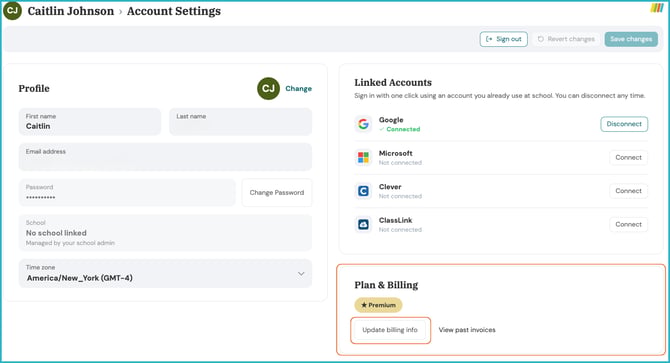
Task: Sign out of the account
Action: coord(504,39)
